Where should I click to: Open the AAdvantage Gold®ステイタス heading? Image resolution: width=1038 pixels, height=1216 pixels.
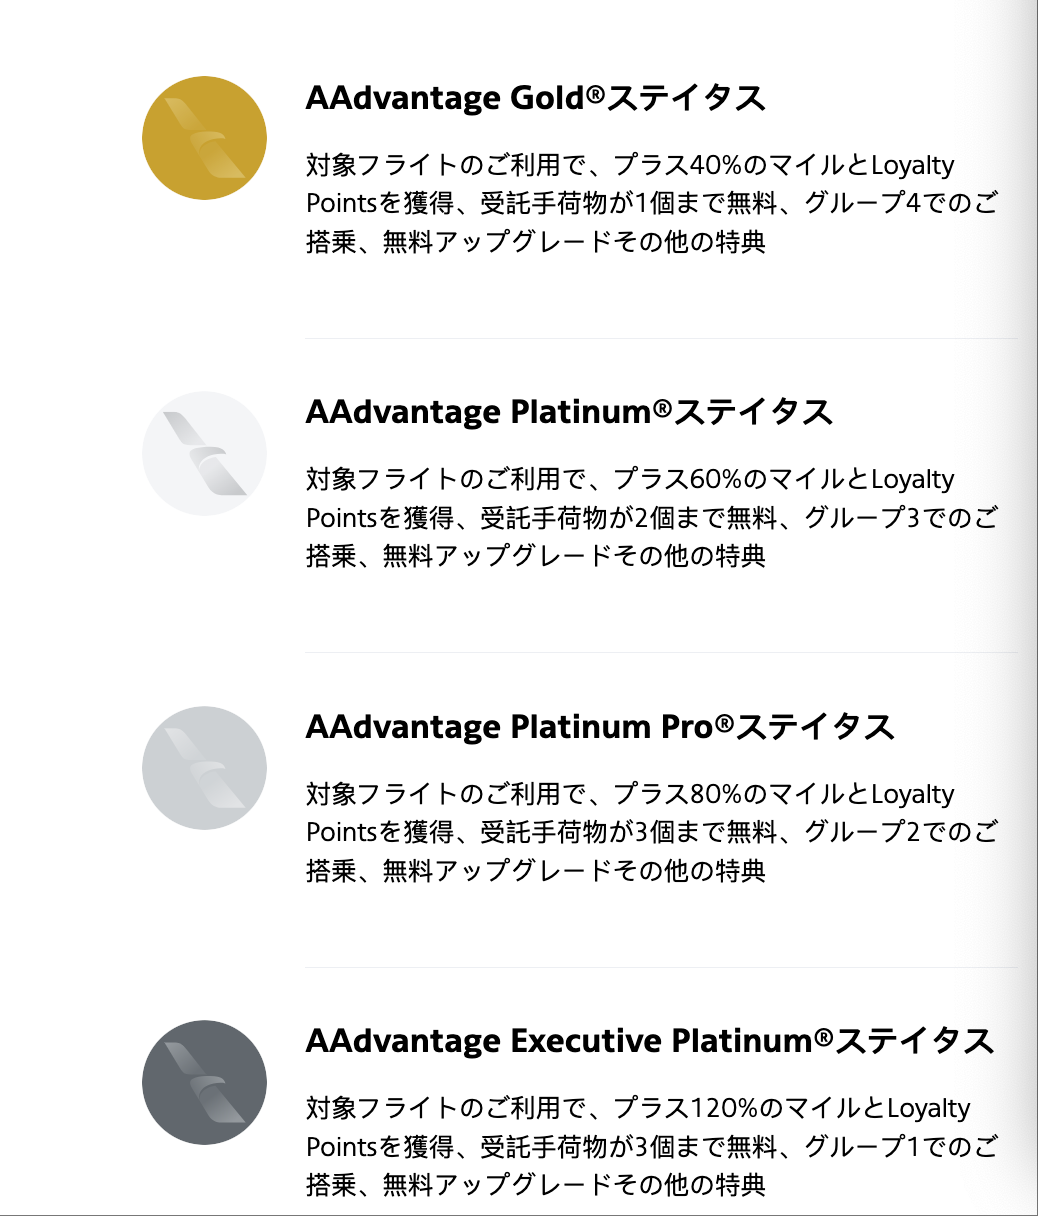point(535,98)
